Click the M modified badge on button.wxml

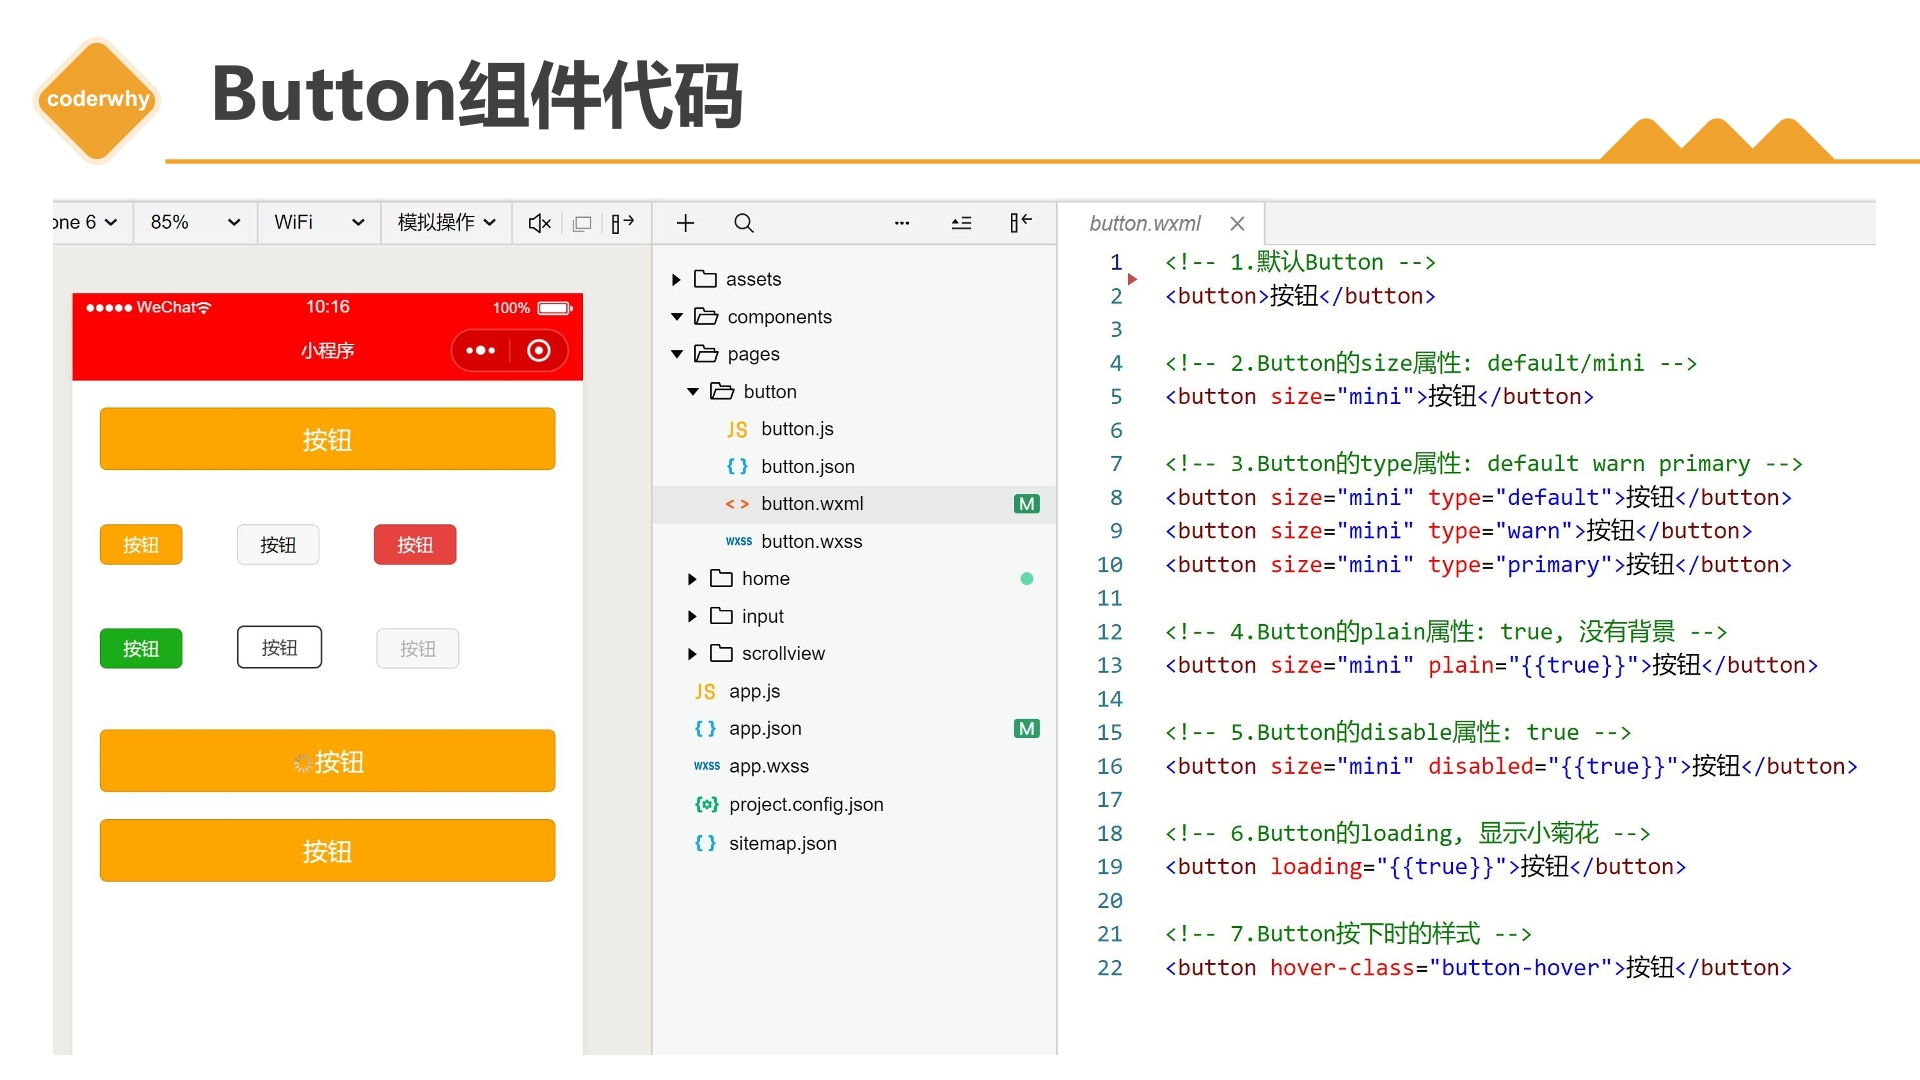tap(1026, 504)
